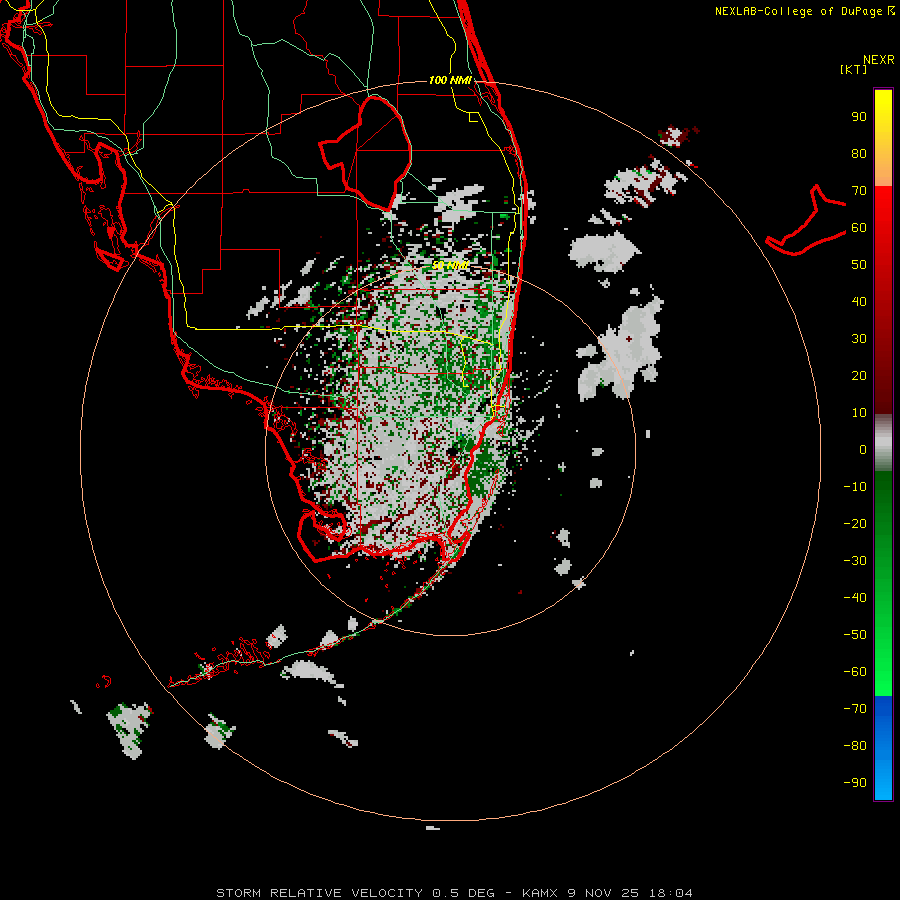Click the -30 value on velocity scale

[855, 561]
